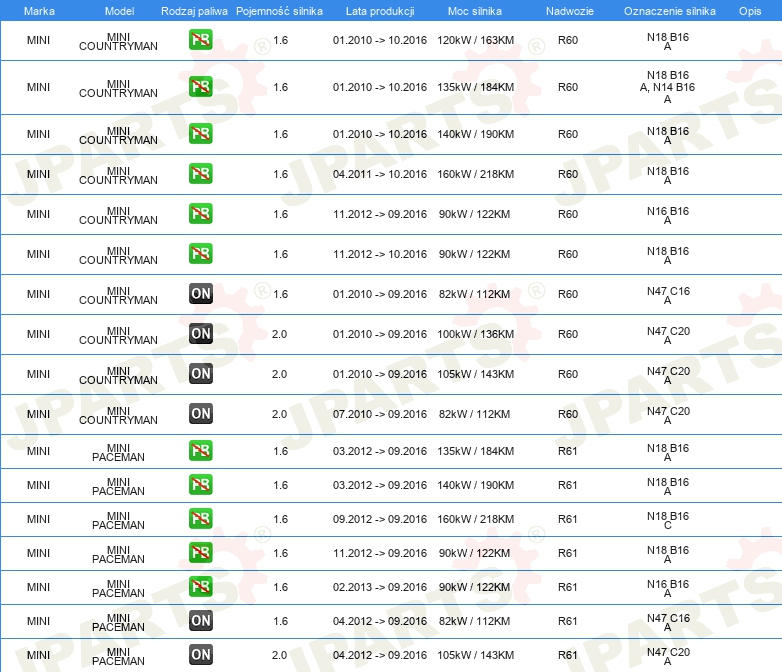Click Countryman engine code N16 B16 A
The height and width of the screenshot is (672, 782).
(667, 216)
